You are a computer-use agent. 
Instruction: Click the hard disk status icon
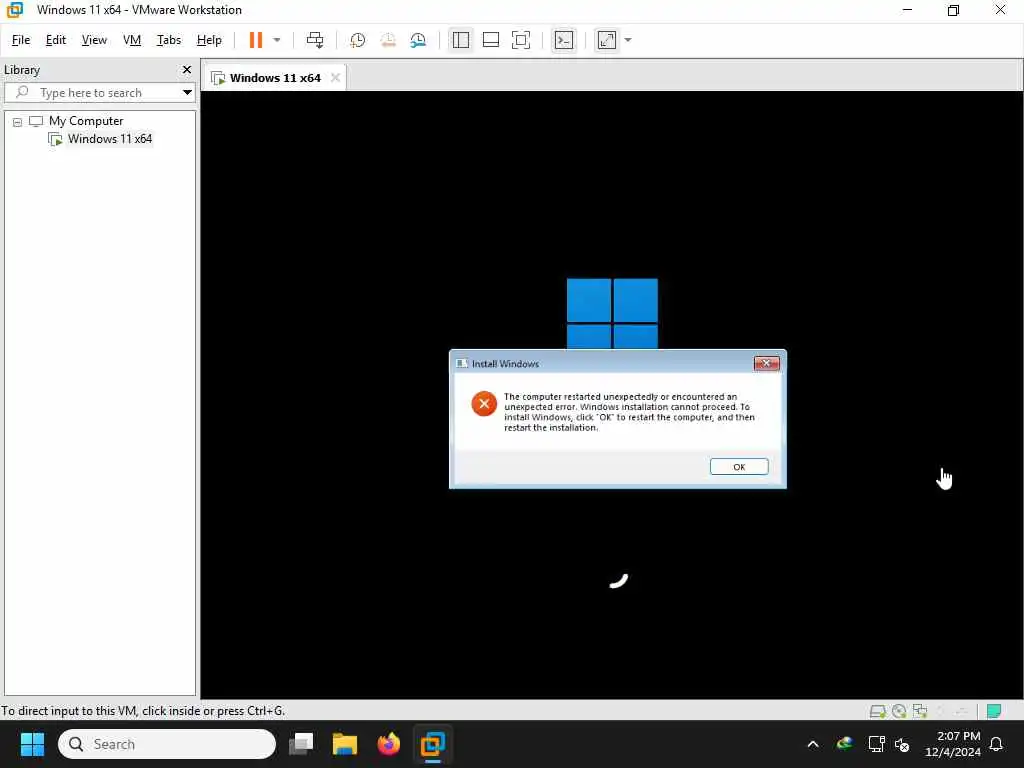pos(877,711)
